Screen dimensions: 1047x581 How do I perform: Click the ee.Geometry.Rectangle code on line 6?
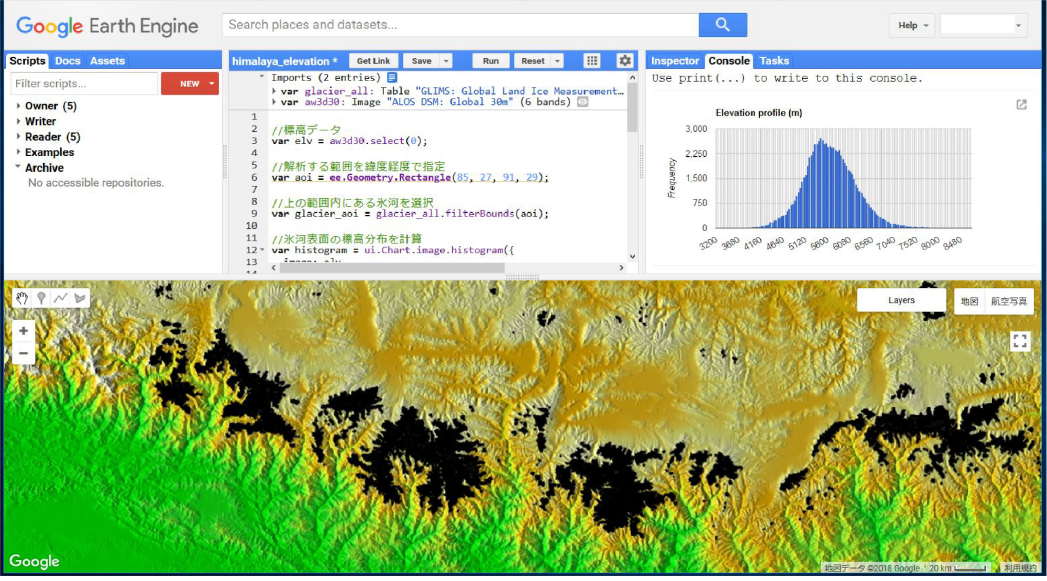(x=390, y=177)
